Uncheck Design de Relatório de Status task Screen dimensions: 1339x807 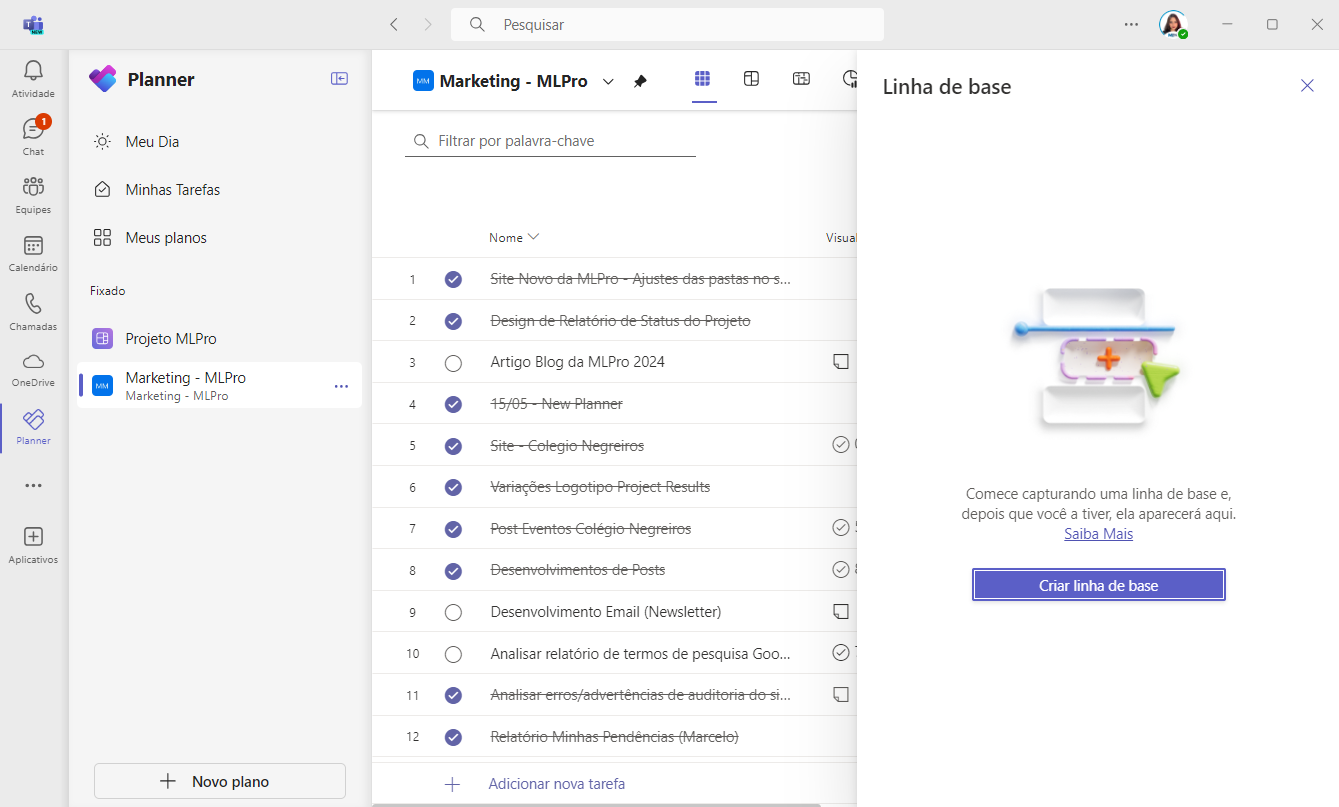click(x=453, y=321)
